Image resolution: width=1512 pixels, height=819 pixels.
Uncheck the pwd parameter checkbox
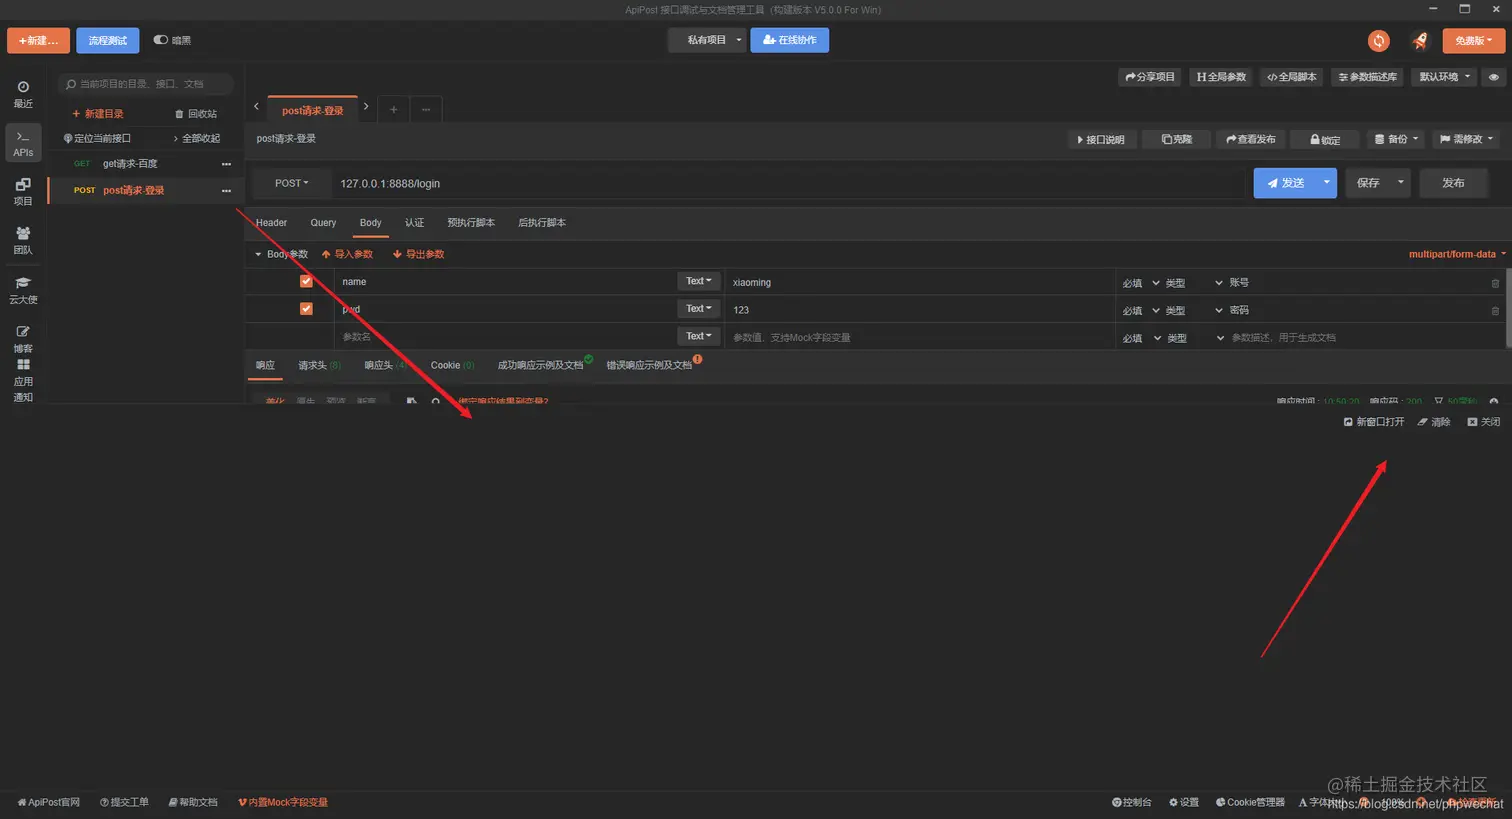click(x=306, y=309)
